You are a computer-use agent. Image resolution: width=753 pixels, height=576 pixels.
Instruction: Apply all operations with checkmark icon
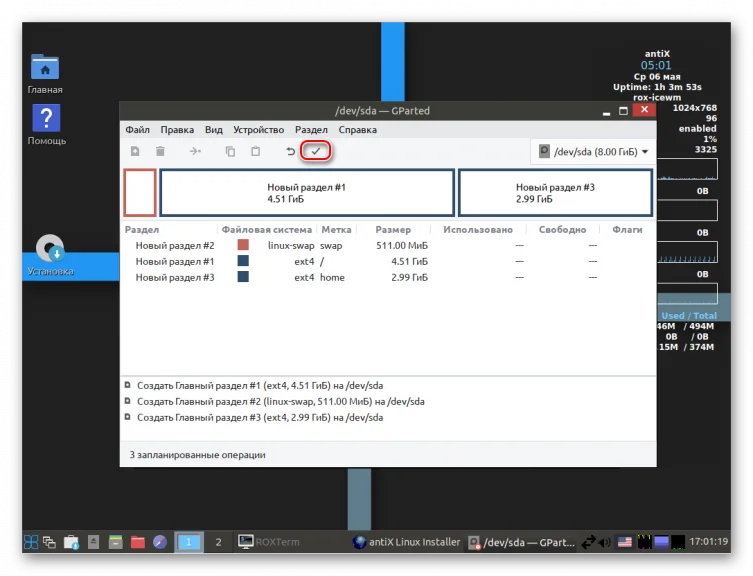click(316, 151)
